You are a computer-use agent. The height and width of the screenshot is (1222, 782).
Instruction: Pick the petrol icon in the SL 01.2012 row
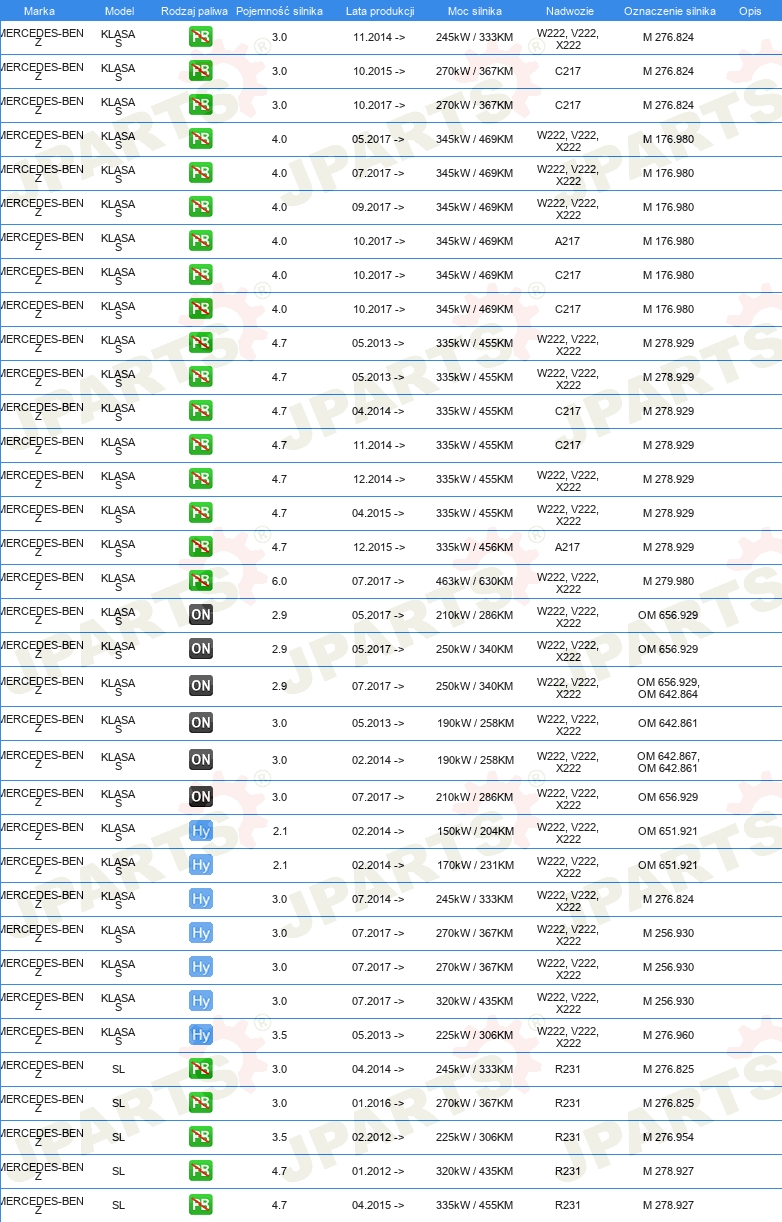pos(201,1171)
